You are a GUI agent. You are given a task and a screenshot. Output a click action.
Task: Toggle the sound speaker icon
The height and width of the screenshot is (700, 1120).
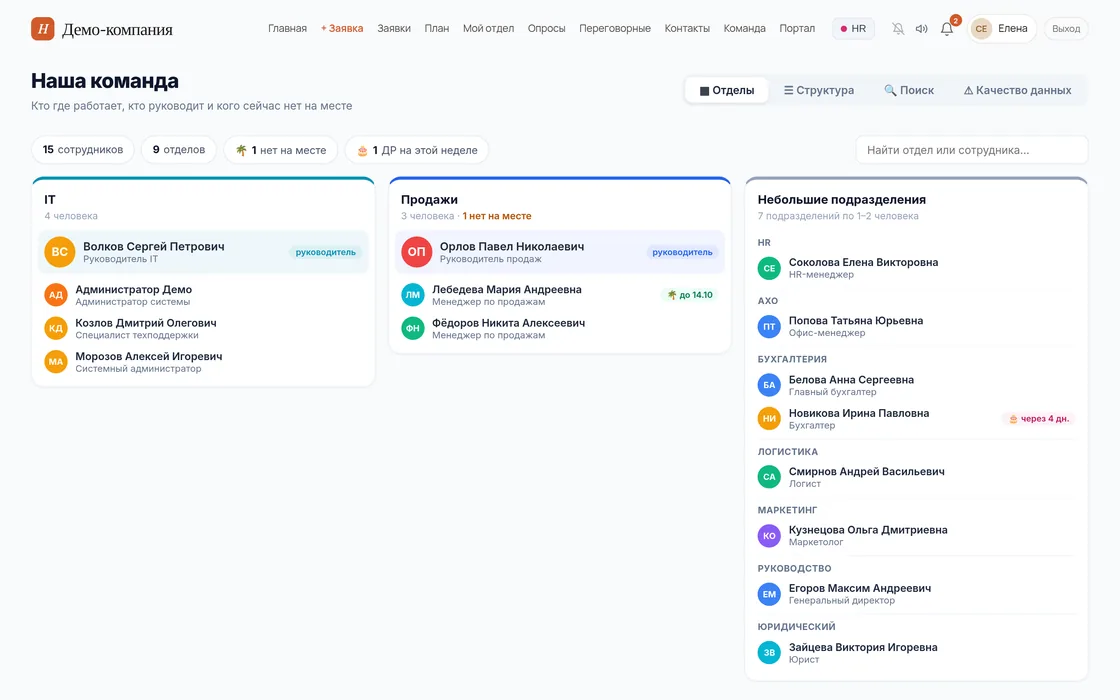coord(921,29)
